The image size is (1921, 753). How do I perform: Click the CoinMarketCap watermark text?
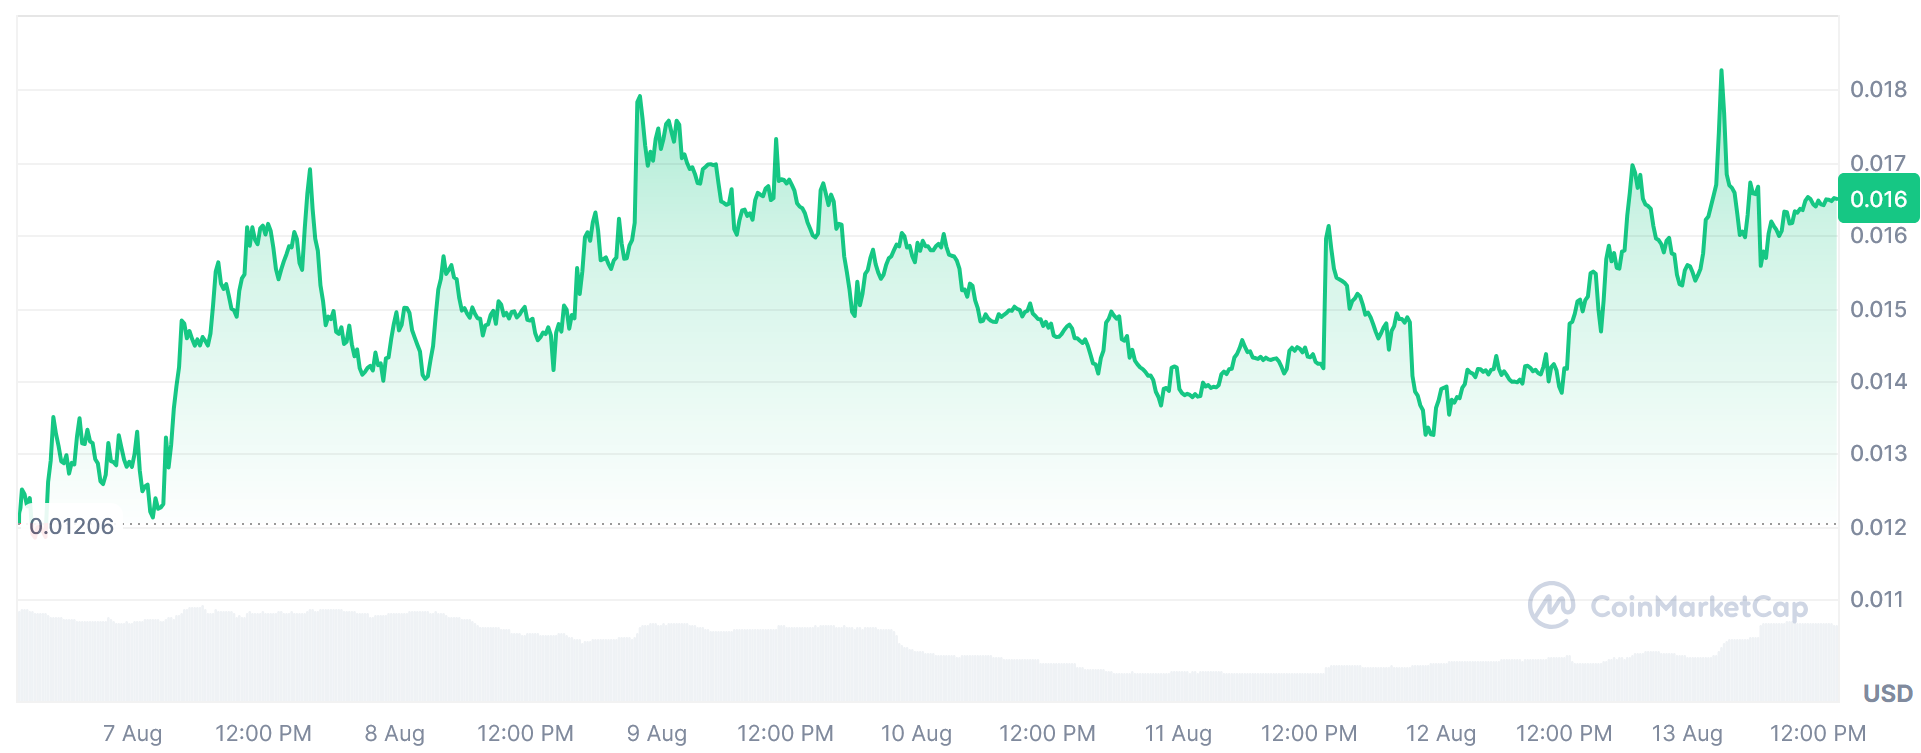pos(1698,607)
